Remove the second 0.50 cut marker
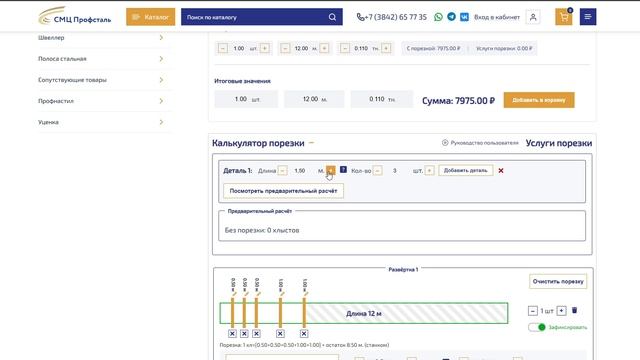The width and height of the screenshot is (640, 360). pyautogui.click(x=244, y=333)
